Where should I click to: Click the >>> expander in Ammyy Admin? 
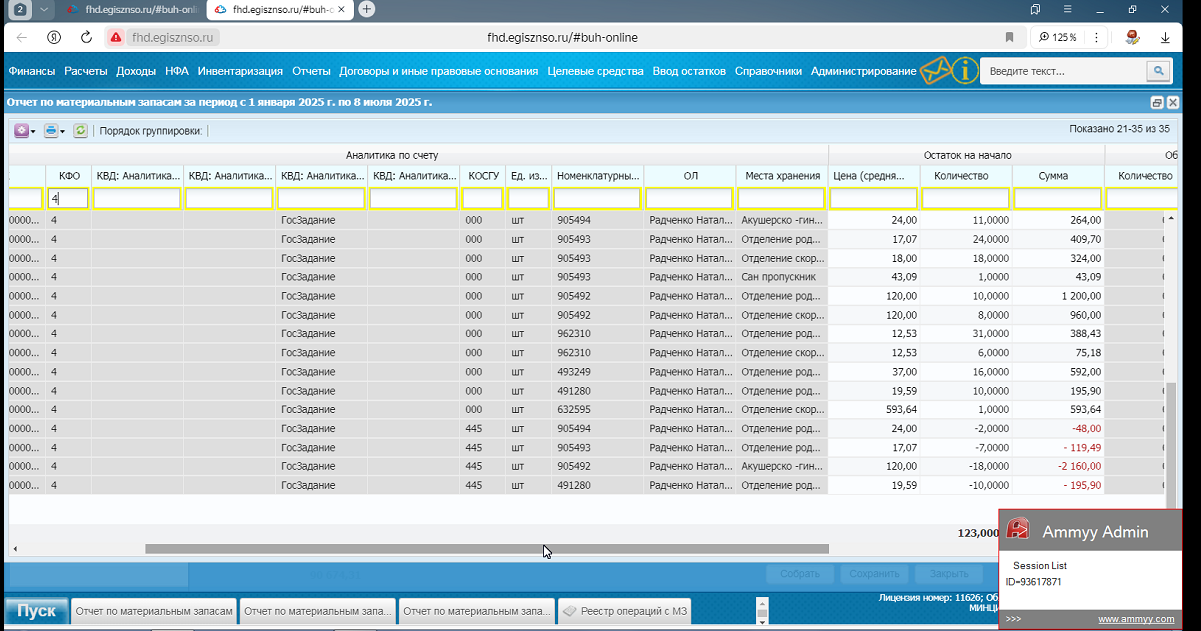1013,619
